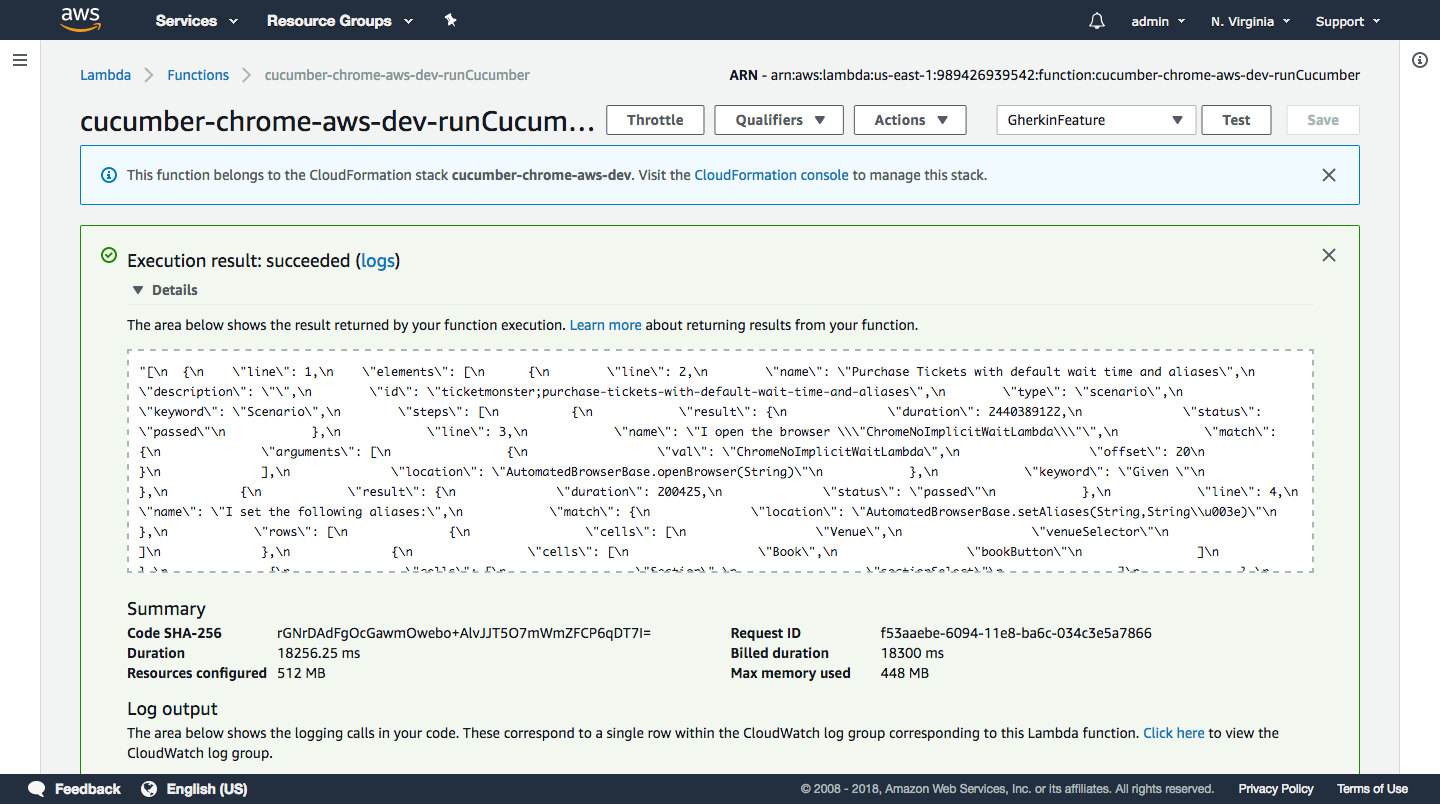Click the globe language icon
1440x804 pixels.
pyautogui.click(x=149, y=789)
